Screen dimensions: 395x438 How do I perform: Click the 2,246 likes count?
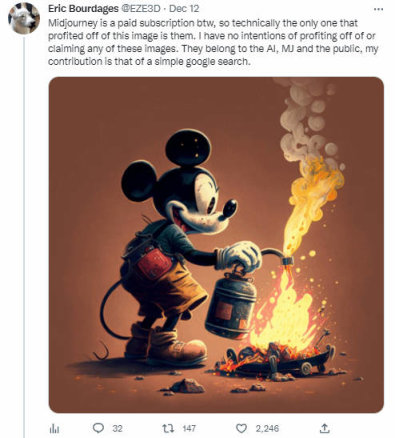tap(267, 428)
